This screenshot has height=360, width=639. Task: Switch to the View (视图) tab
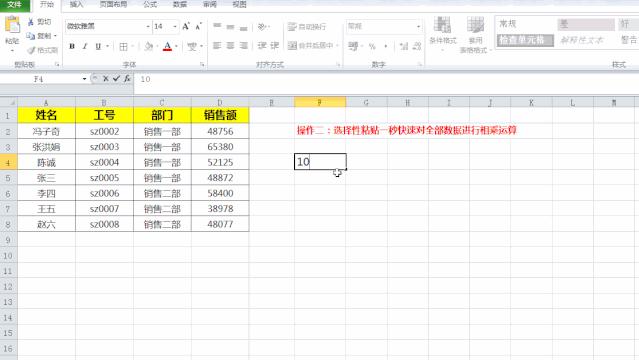(x=239, y=4)
